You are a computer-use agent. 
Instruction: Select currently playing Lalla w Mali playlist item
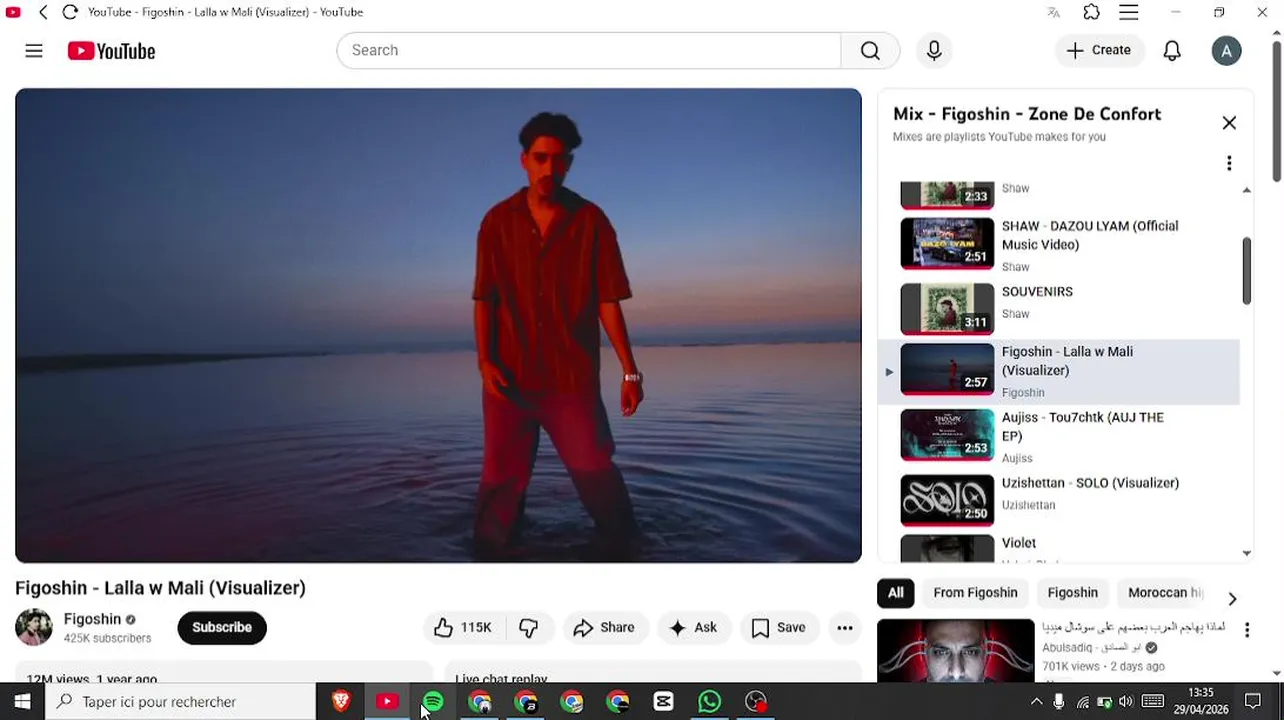click(1059, 371)
